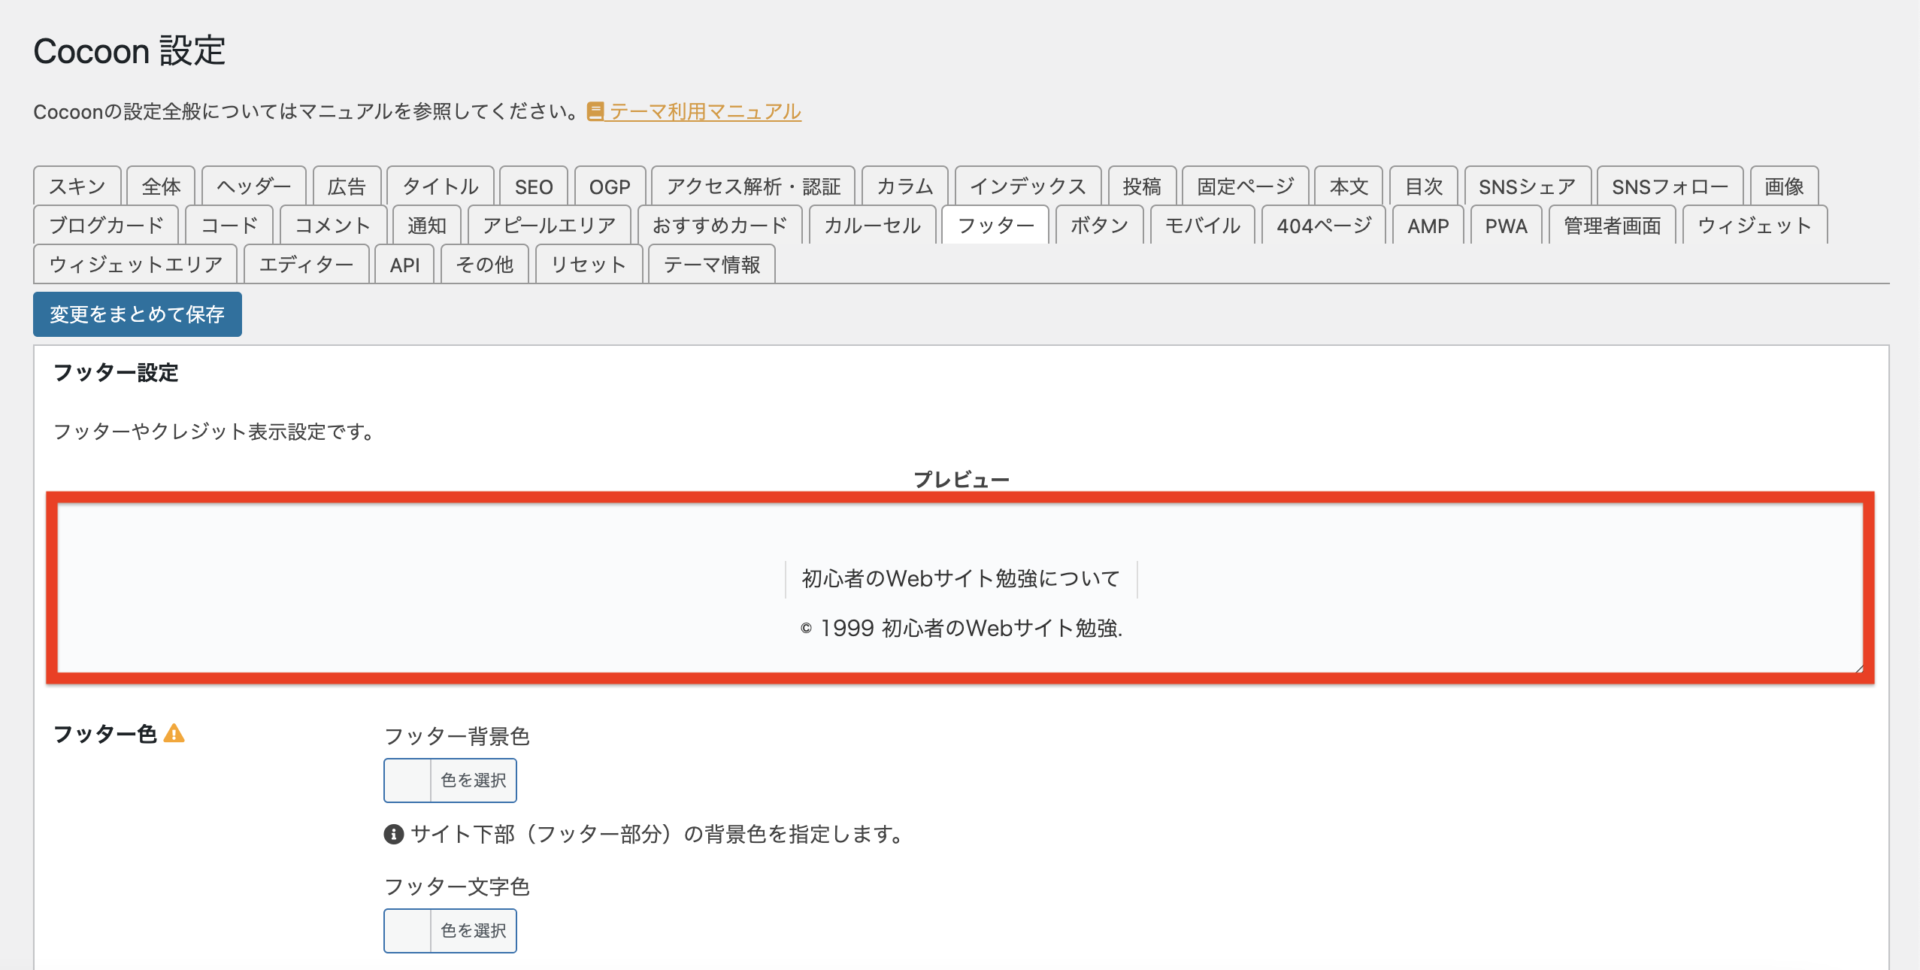Click the background color info icon

click(x=394, y=834)
